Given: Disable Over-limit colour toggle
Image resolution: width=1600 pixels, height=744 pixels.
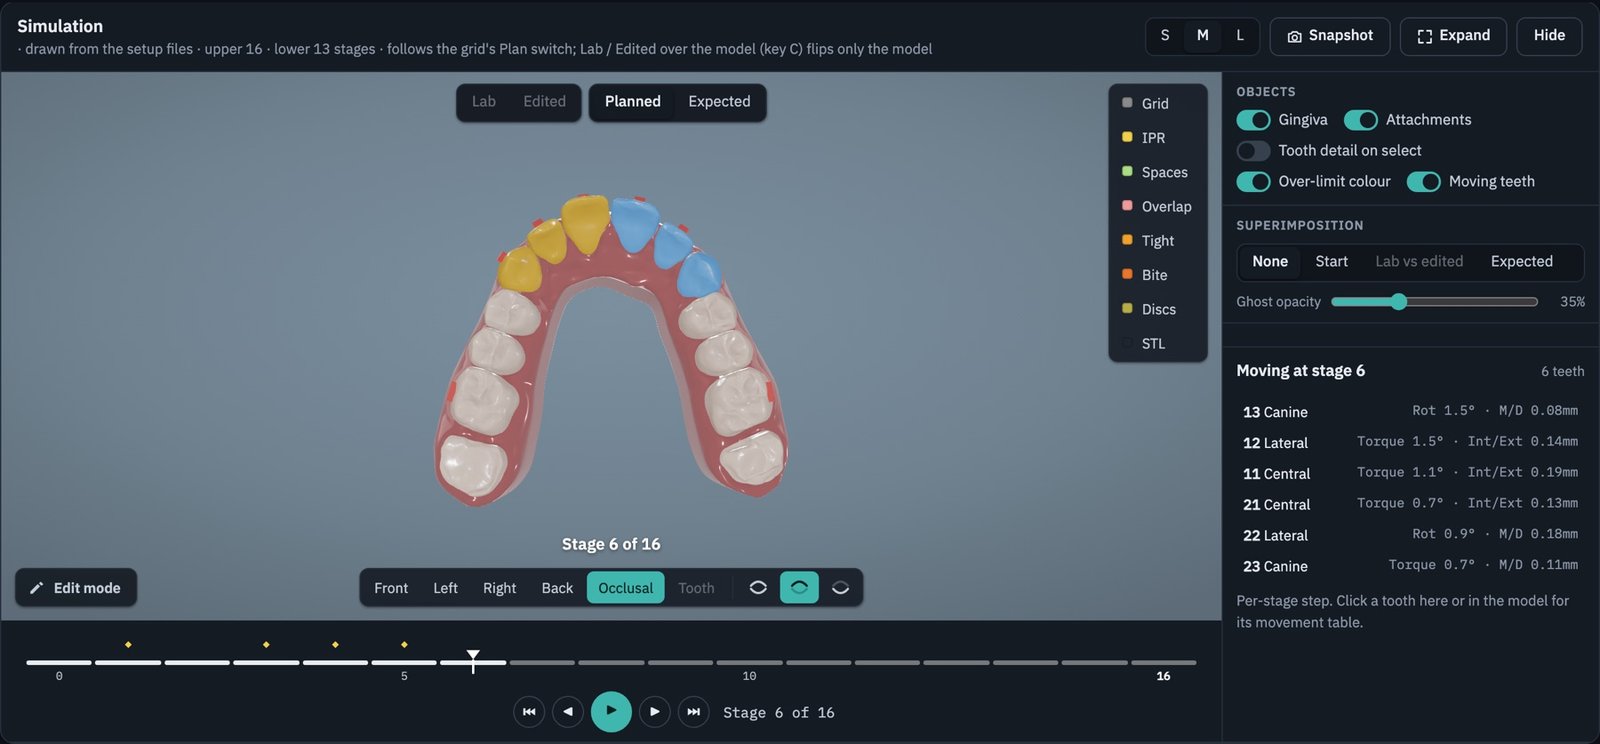Looking at the screenshot, I should tap(1253, 182).
